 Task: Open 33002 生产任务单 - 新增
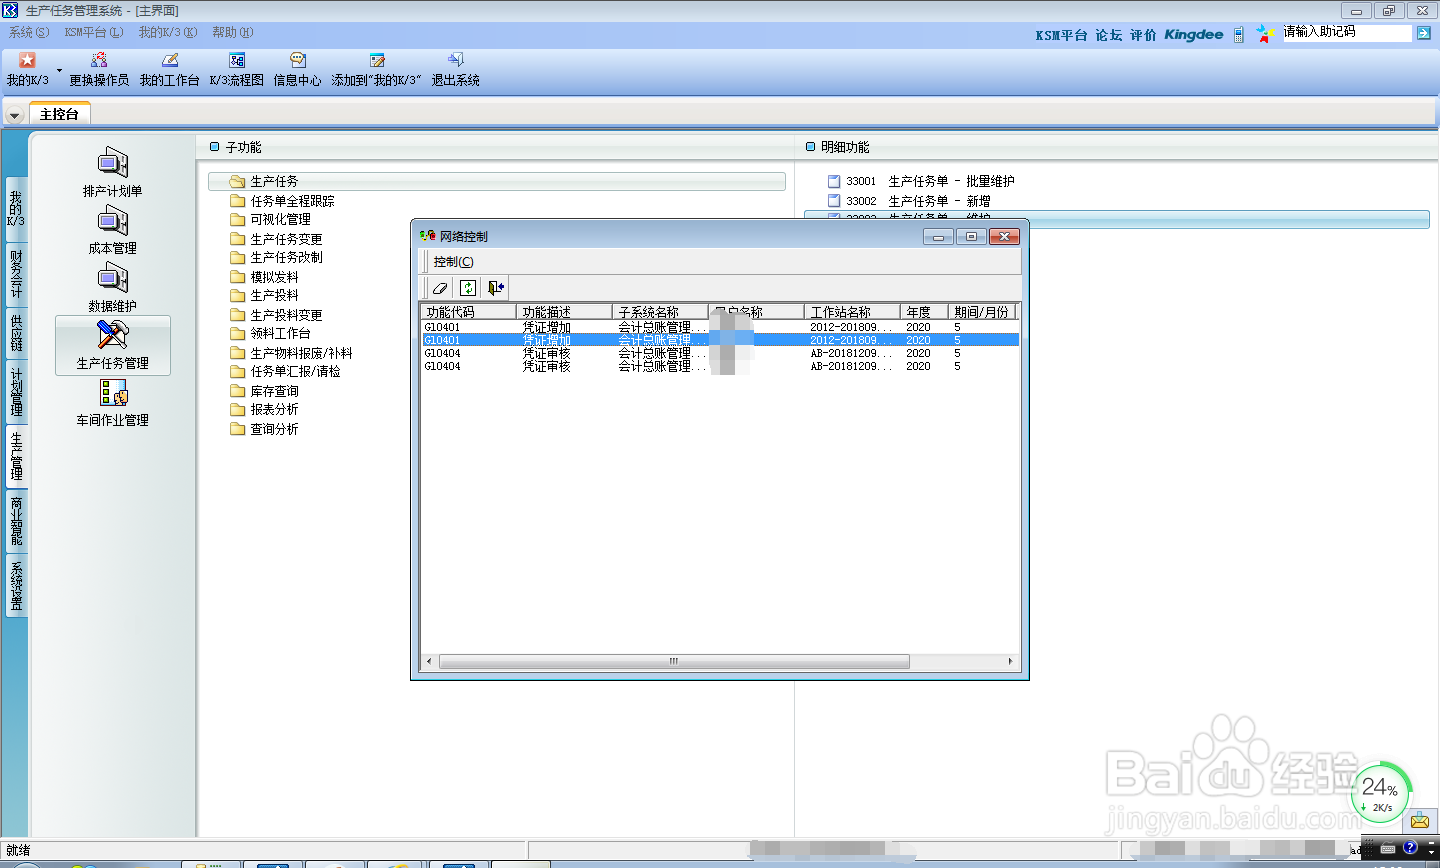(x=909, y=201)
